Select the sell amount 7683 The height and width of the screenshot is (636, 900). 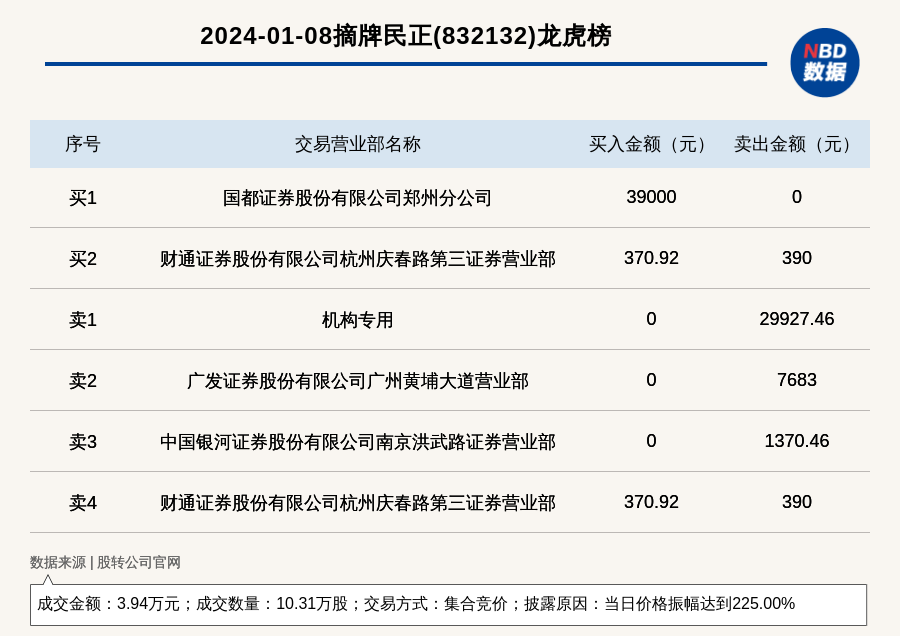pos(797,379)
